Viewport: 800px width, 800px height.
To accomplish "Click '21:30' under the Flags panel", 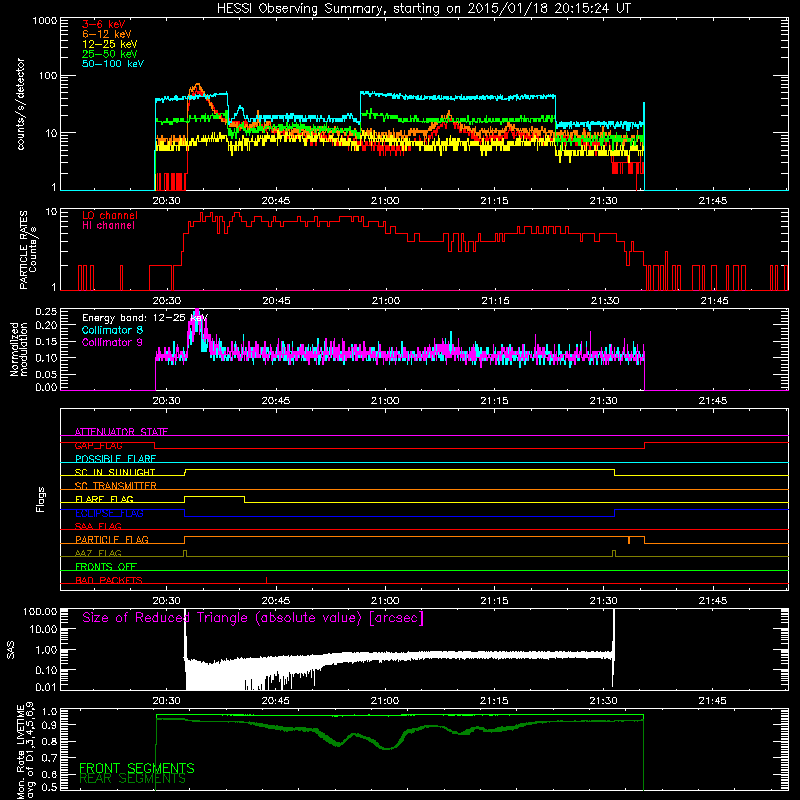I will 604,601.
